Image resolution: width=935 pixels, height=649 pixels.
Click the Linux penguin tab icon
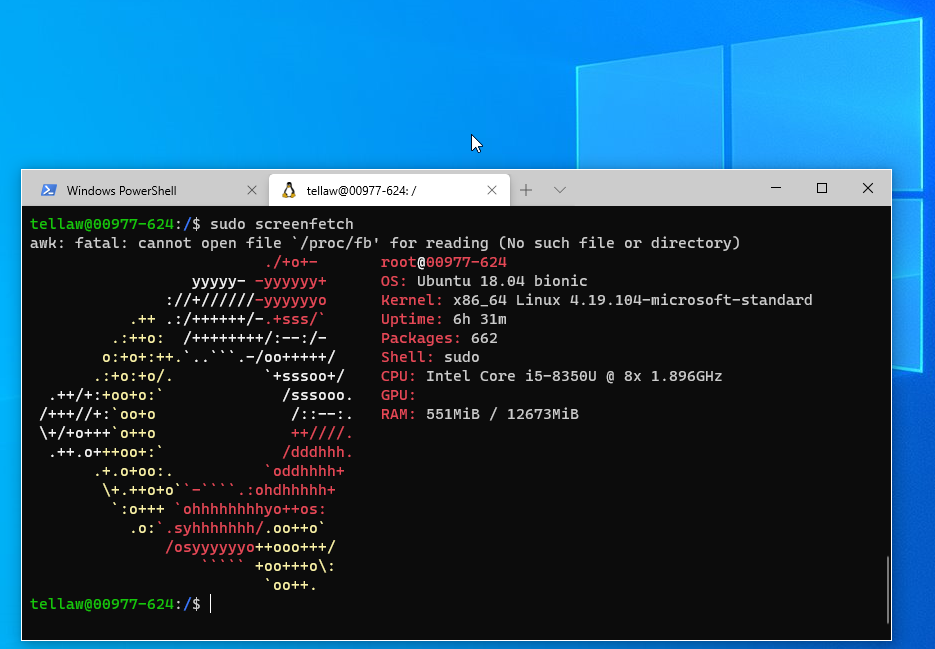(x=289, y=190)
